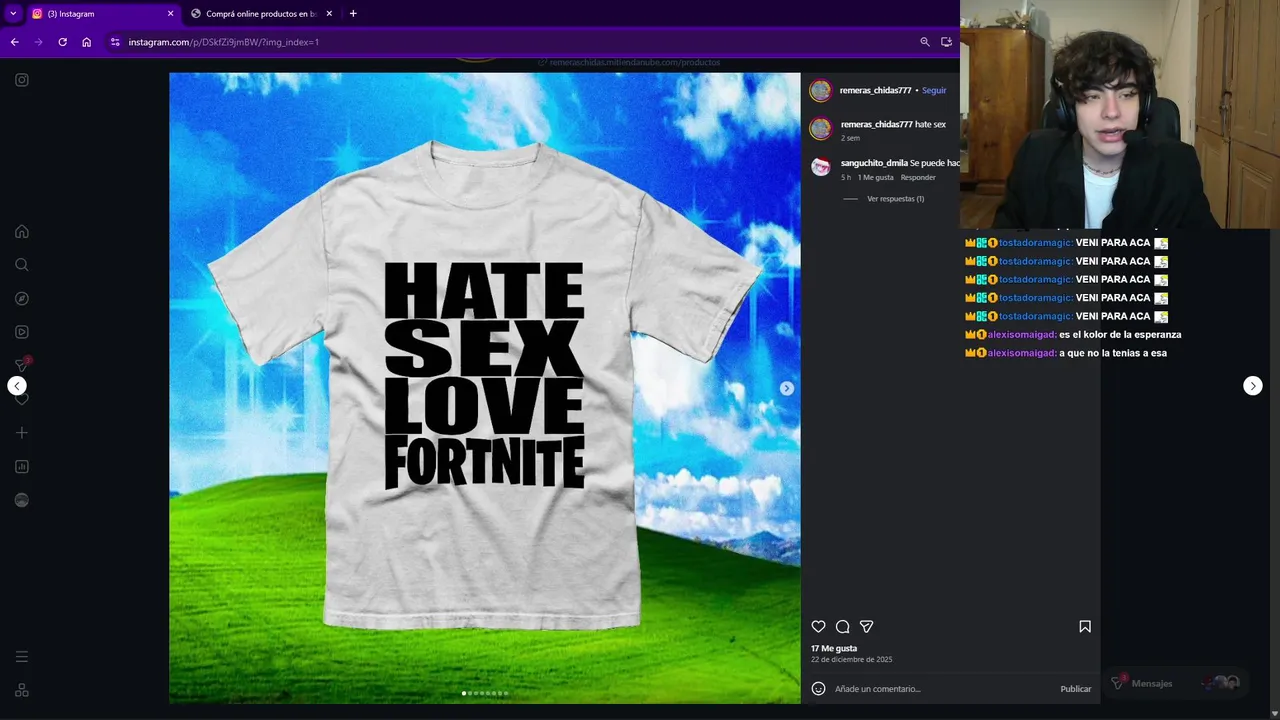Reload the current page
Screen dimensions: 1280x720
tap(62, 42)
